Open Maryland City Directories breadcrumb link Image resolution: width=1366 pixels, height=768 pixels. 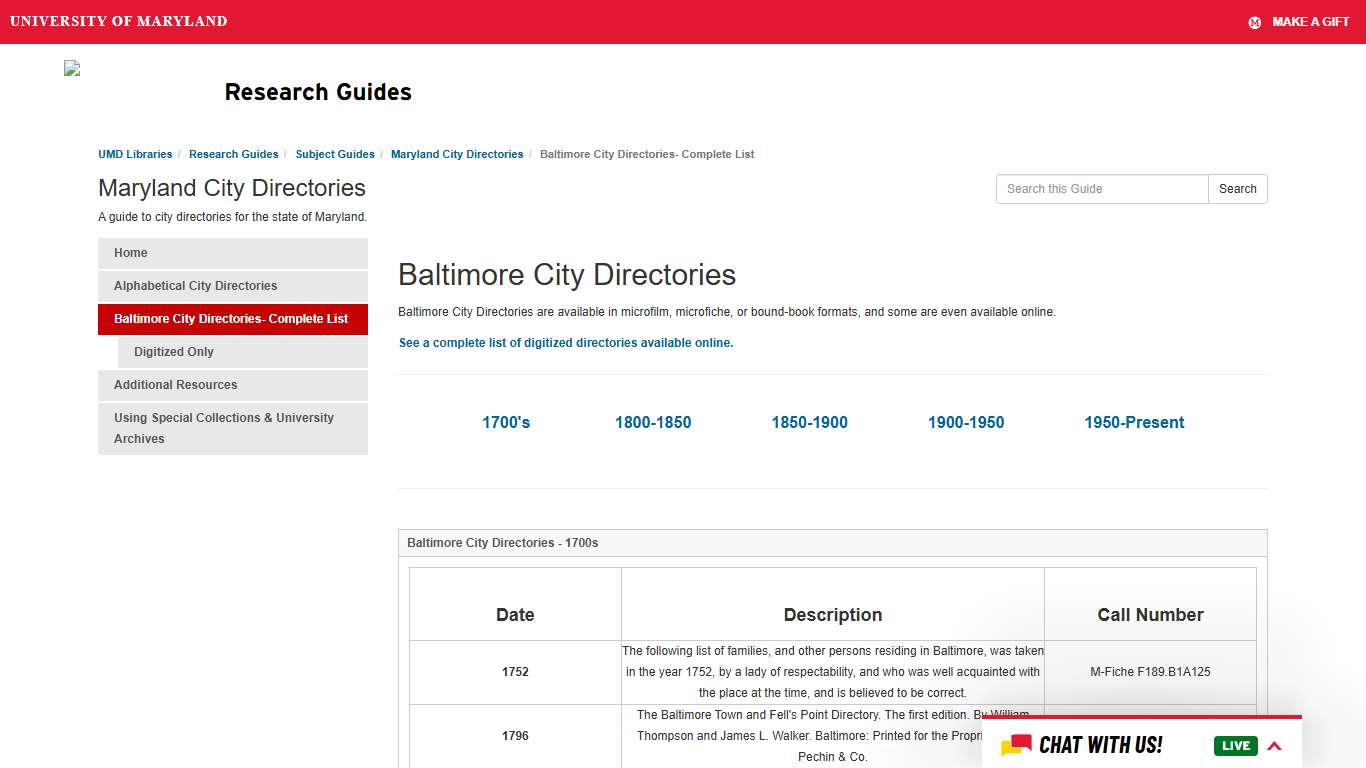[x=457, y=154]
